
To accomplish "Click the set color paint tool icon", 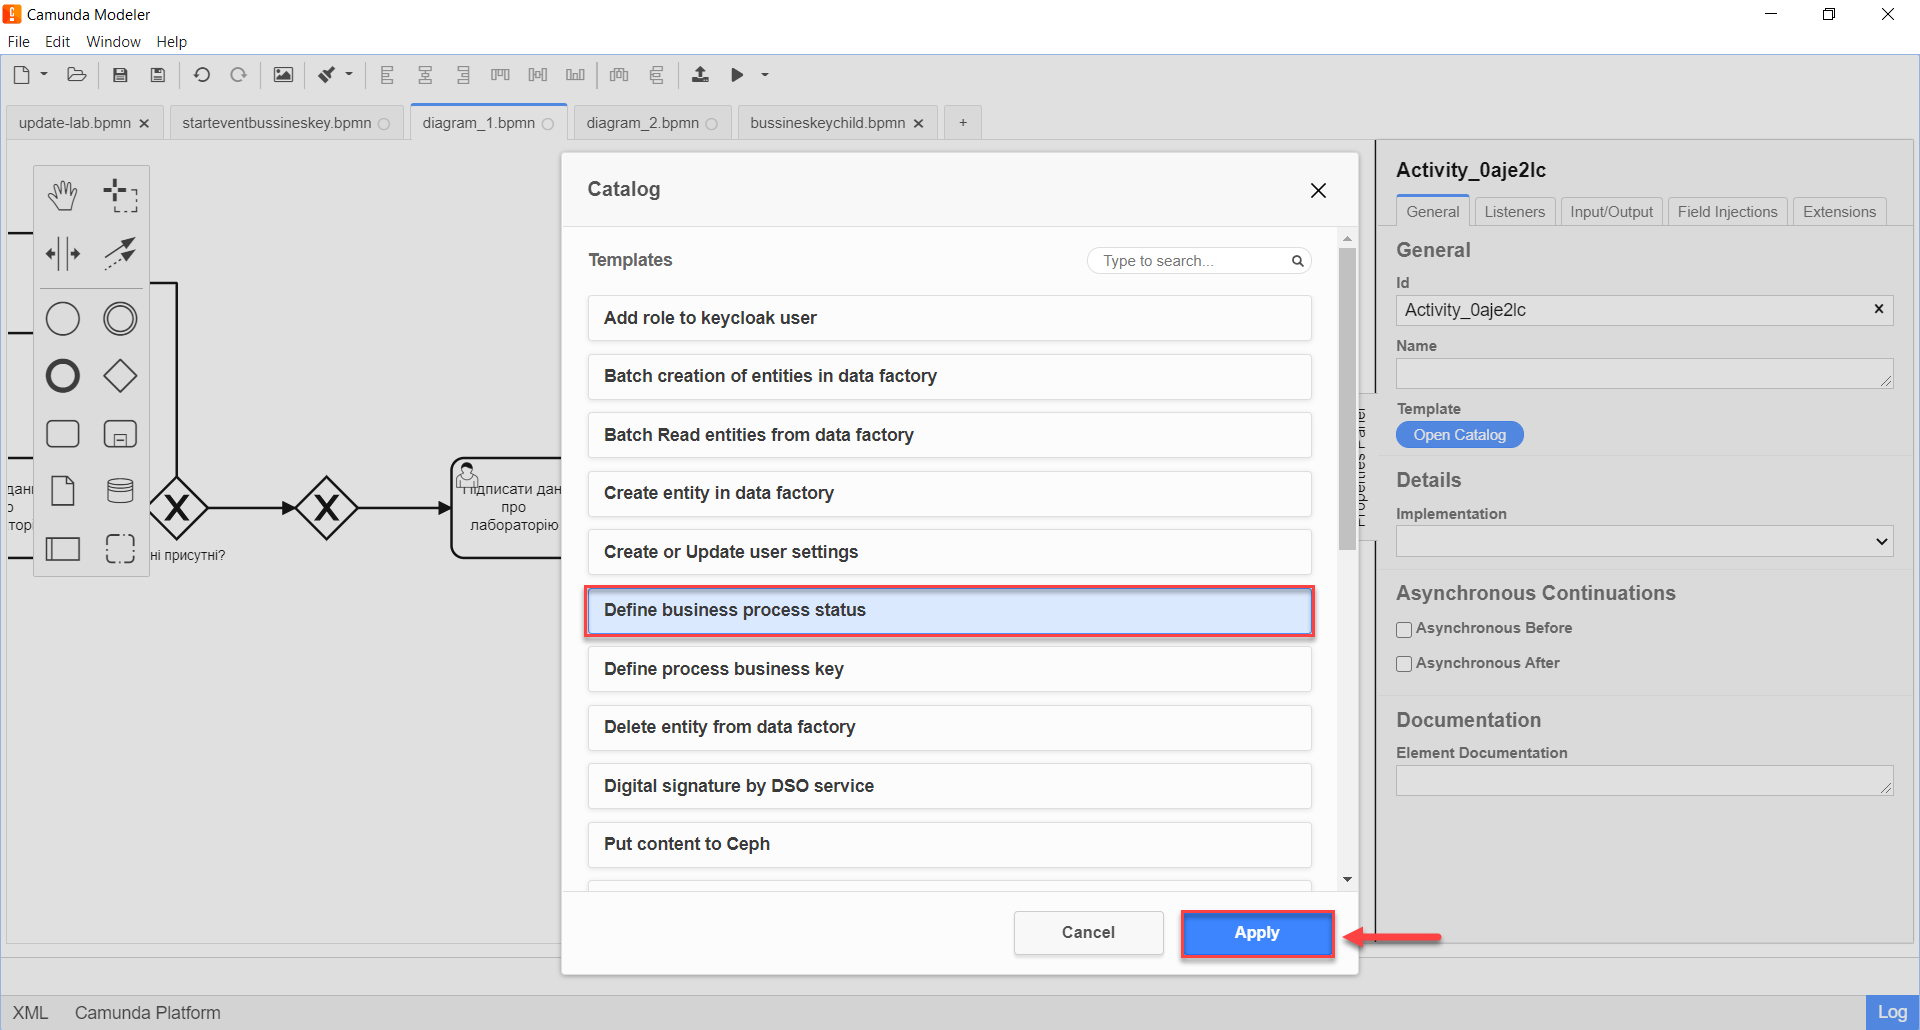I will pyautogui.click(x=326, y=75).
